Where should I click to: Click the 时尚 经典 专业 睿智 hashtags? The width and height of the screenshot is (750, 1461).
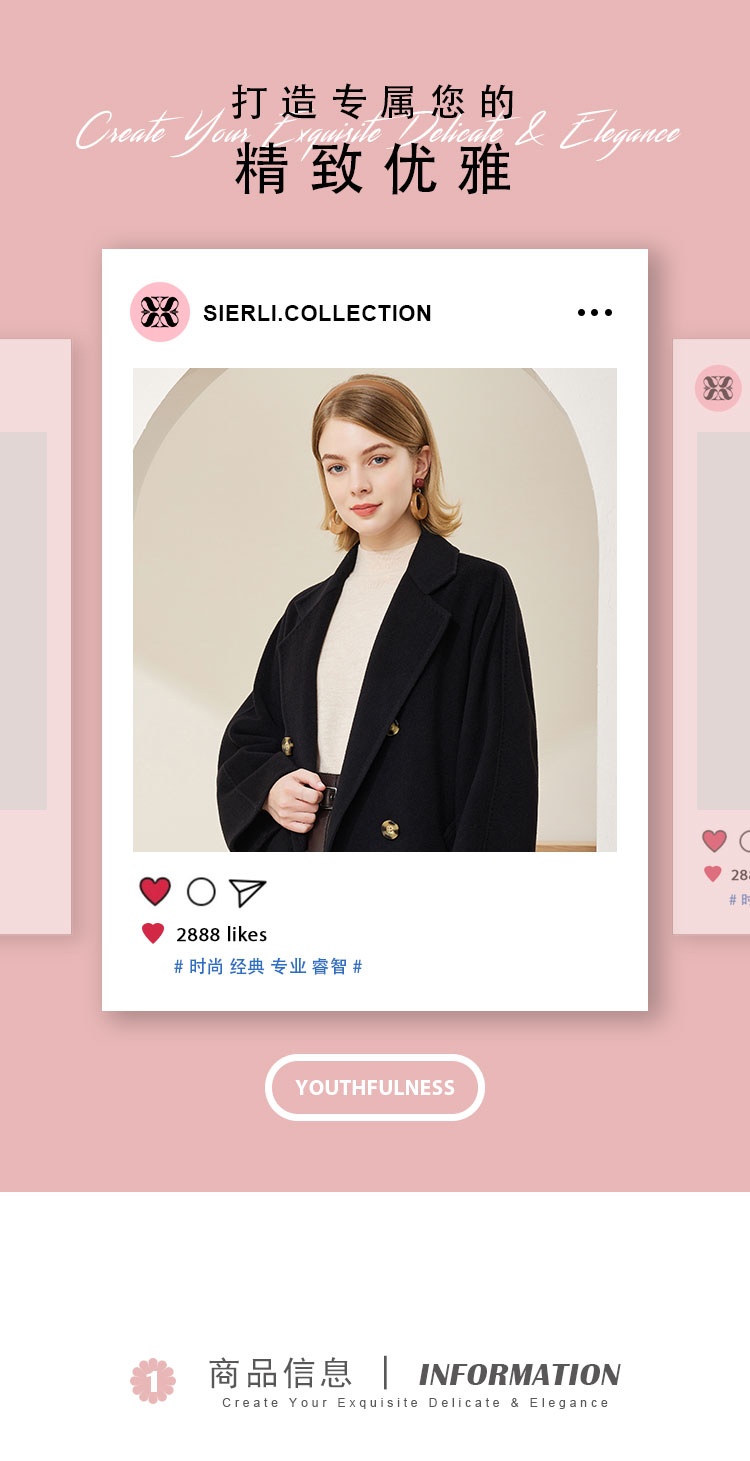tap(268, 967)
